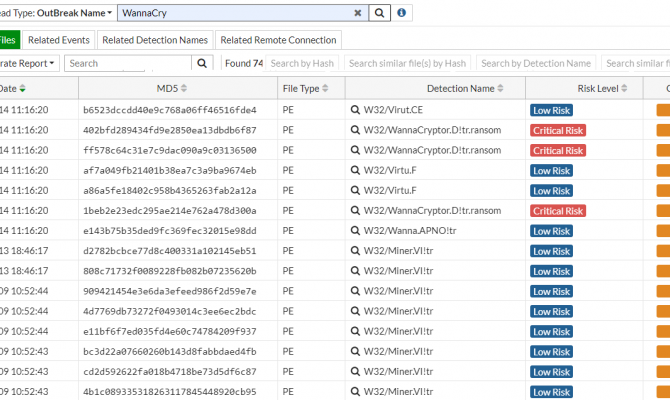Click the magnifier icon in the e11bf6f7ed03 row
The image size is (670, 400).
355,331
